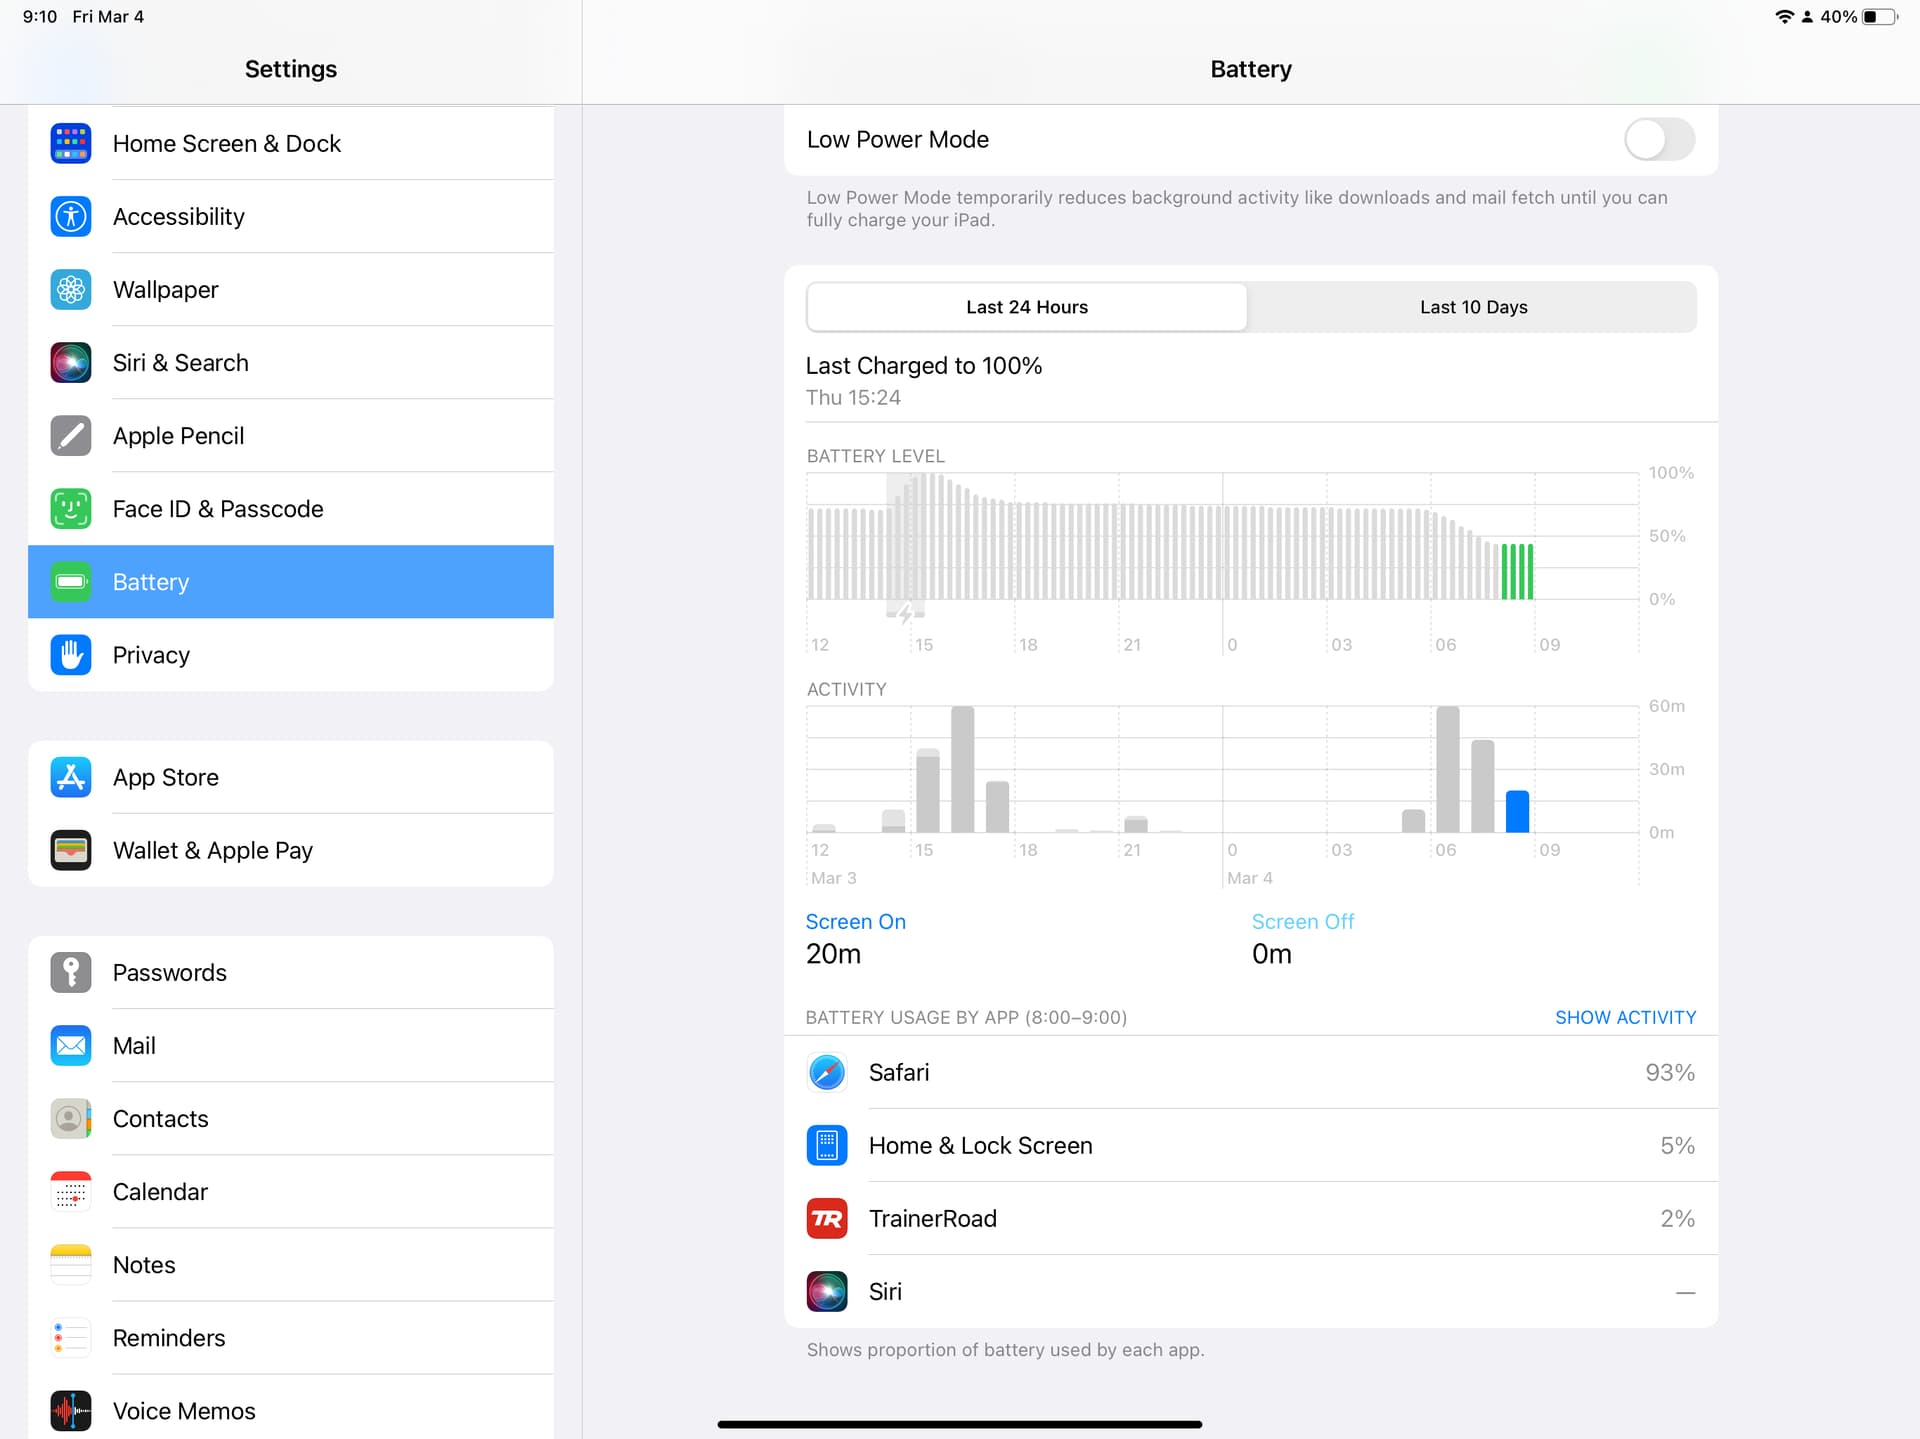Screen dimensions: 1920x1439
Task: Tap Last Charged to 100% text
Action: click(924, 366)
